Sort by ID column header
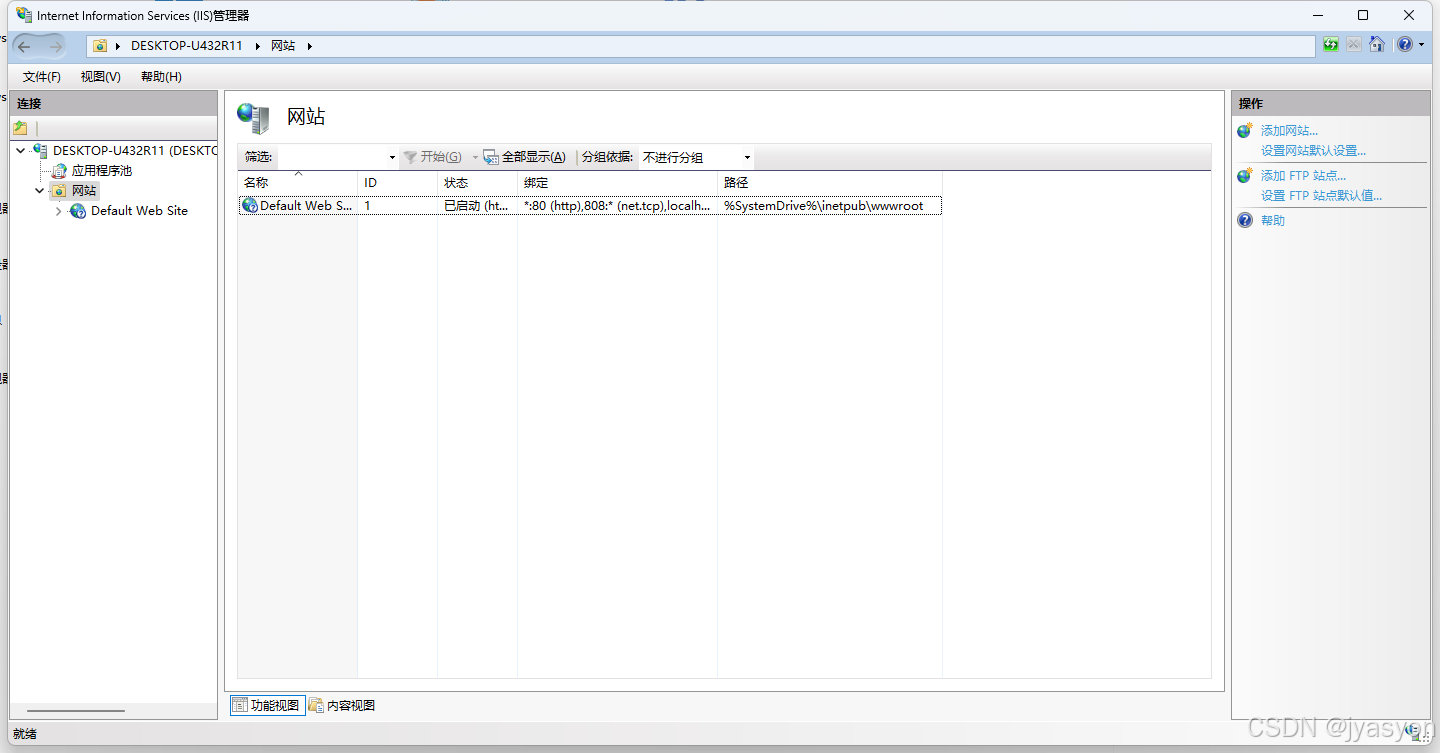 point(397,183)
